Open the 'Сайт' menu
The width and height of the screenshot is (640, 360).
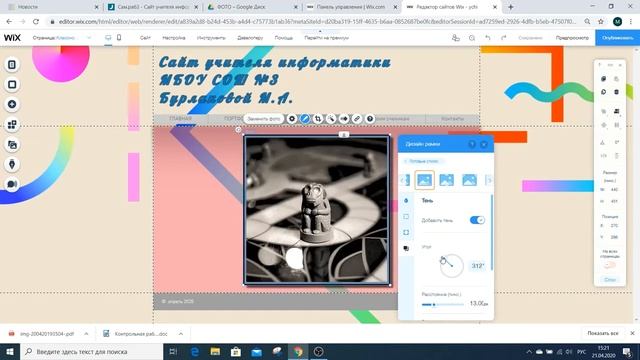(145, 38)
